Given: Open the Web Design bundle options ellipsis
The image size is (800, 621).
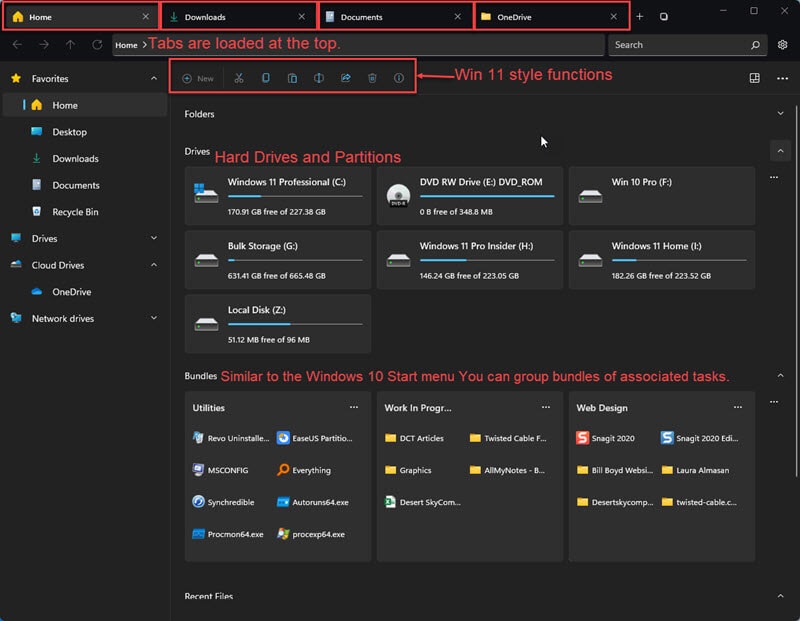Looking at the screenshot, I should (738, 407).
